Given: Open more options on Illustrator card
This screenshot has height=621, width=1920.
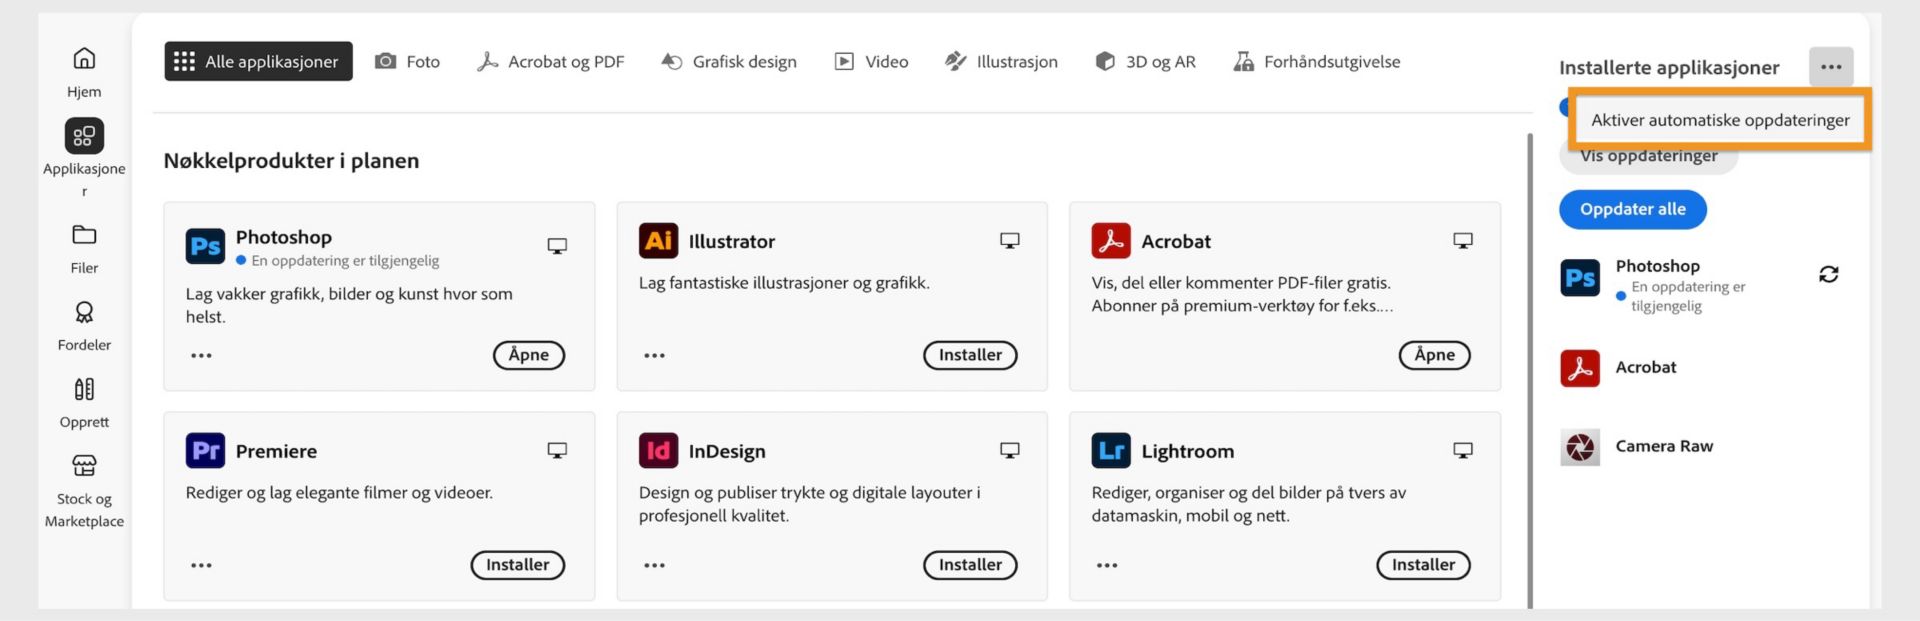Looking at the screenshot, I should (x=654, y=355).
